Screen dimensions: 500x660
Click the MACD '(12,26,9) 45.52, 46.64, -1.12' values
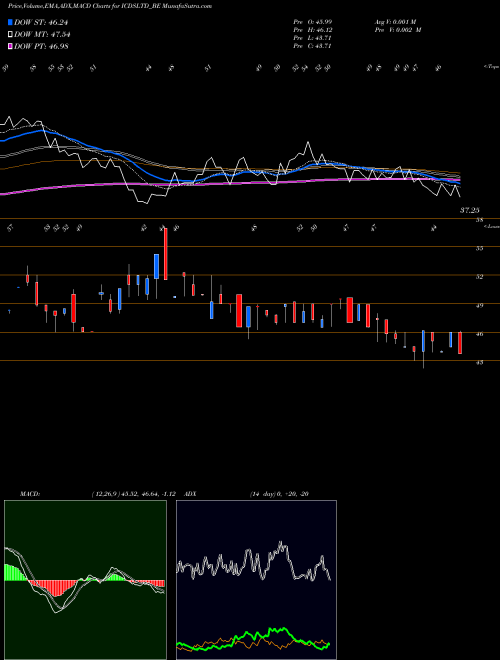133,494
